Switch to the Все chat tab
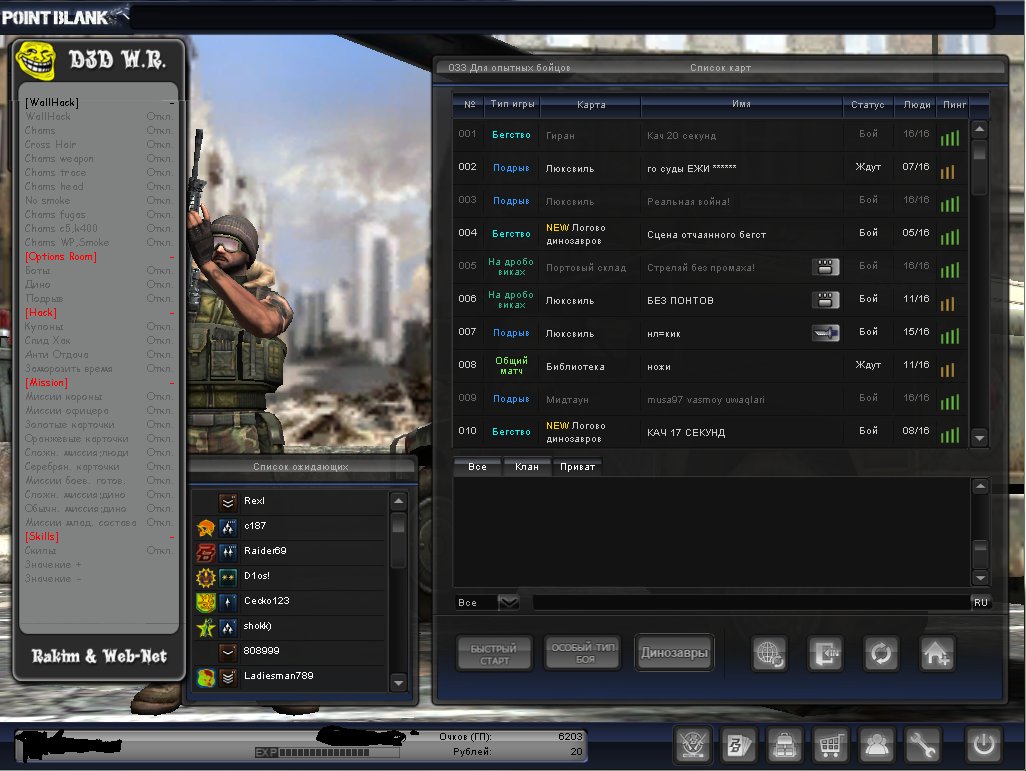The height and width of the screenshot is (771, 1026). click(x=478, y=467)
